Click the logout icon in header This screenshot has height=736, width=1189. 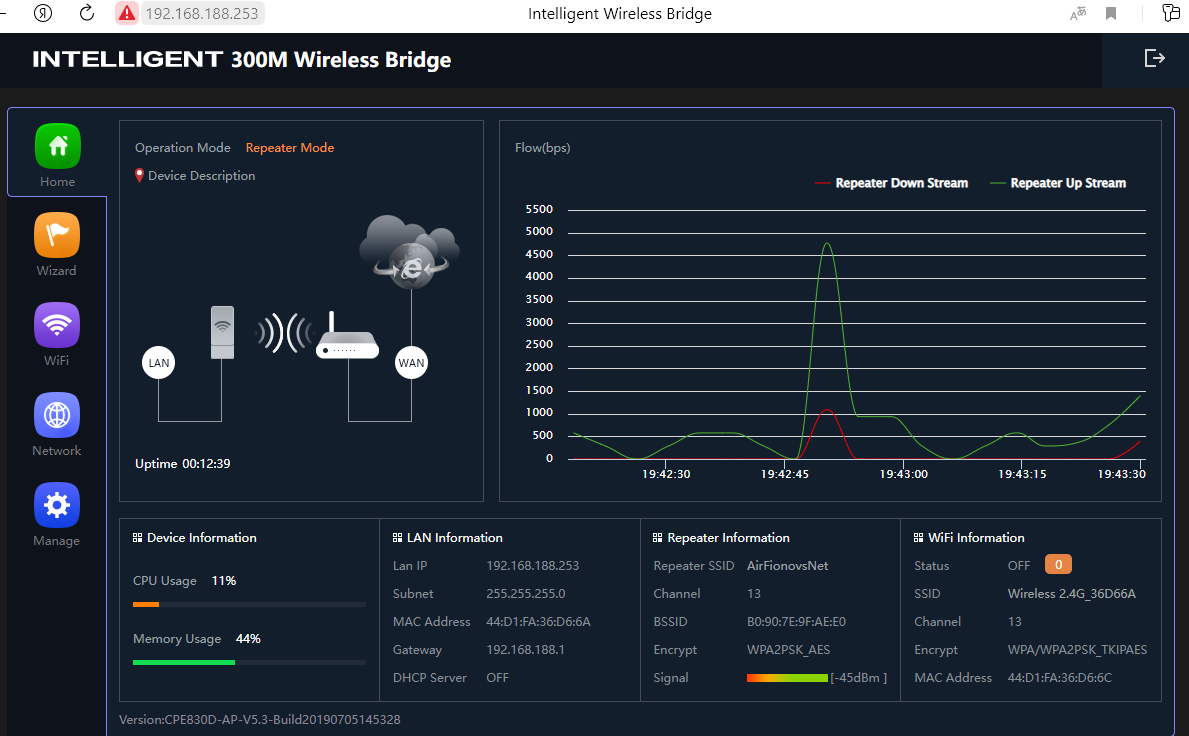[1155, 59]
